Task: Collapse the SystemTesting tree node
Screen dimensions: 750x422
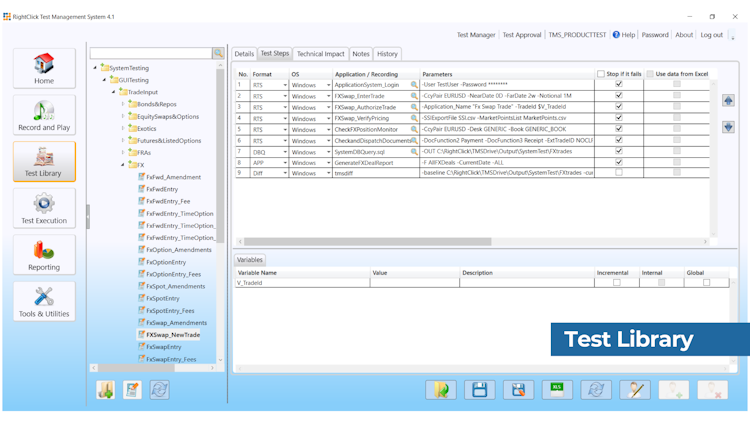Action: (x=95, y=68)
